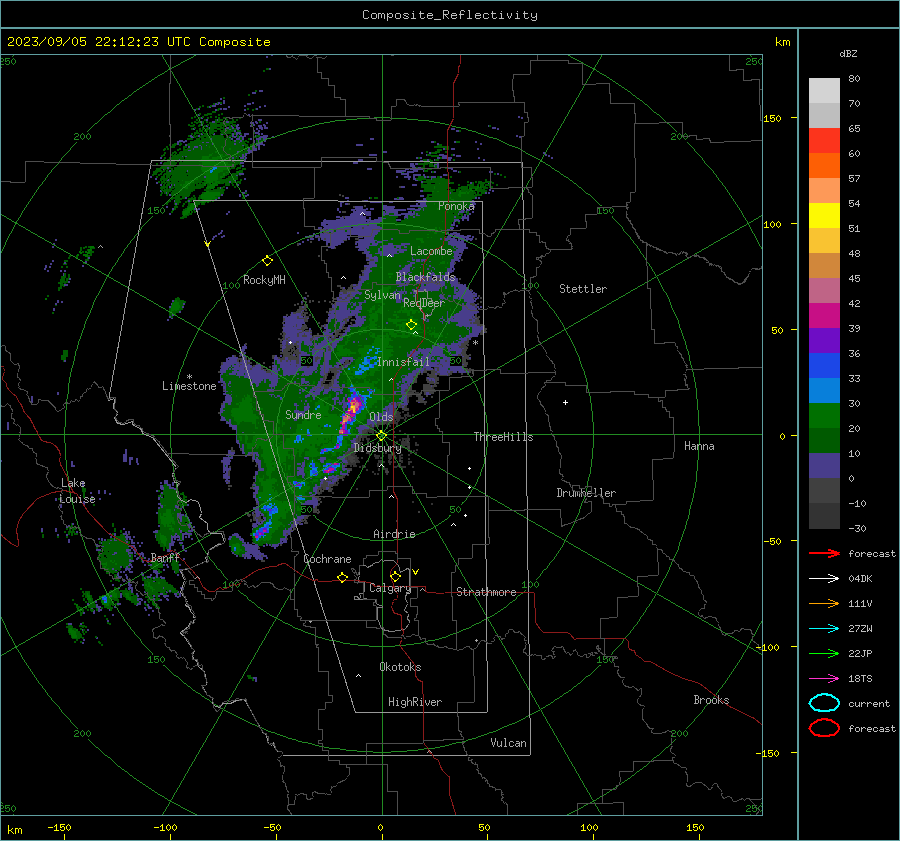
Task: Click the cyan 27ZW arrow icon
Action: coord(824,629)
